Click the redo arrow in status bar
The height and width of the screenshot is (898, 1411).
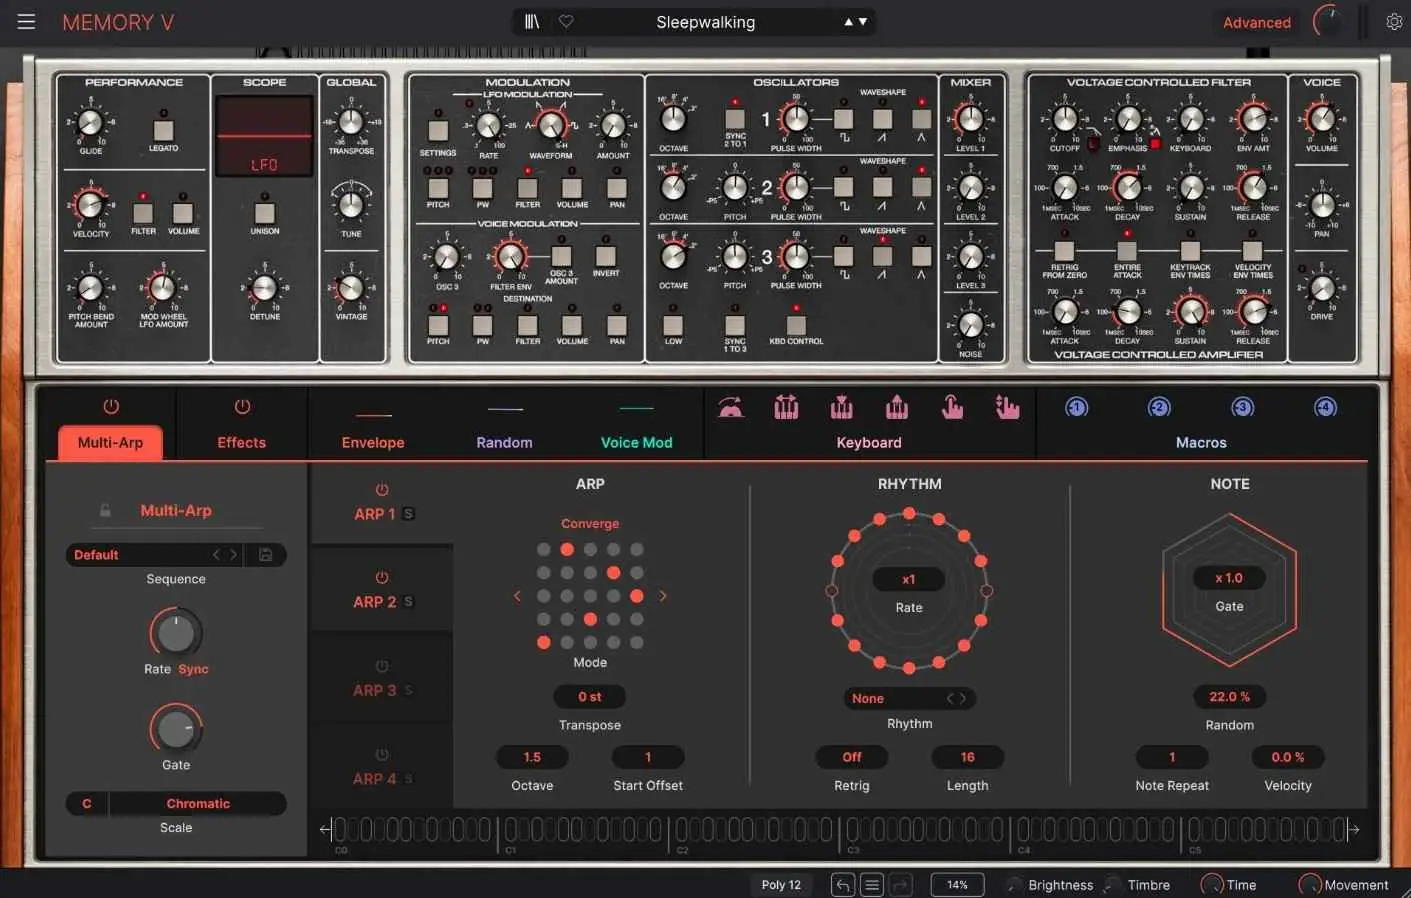point(900,885)
